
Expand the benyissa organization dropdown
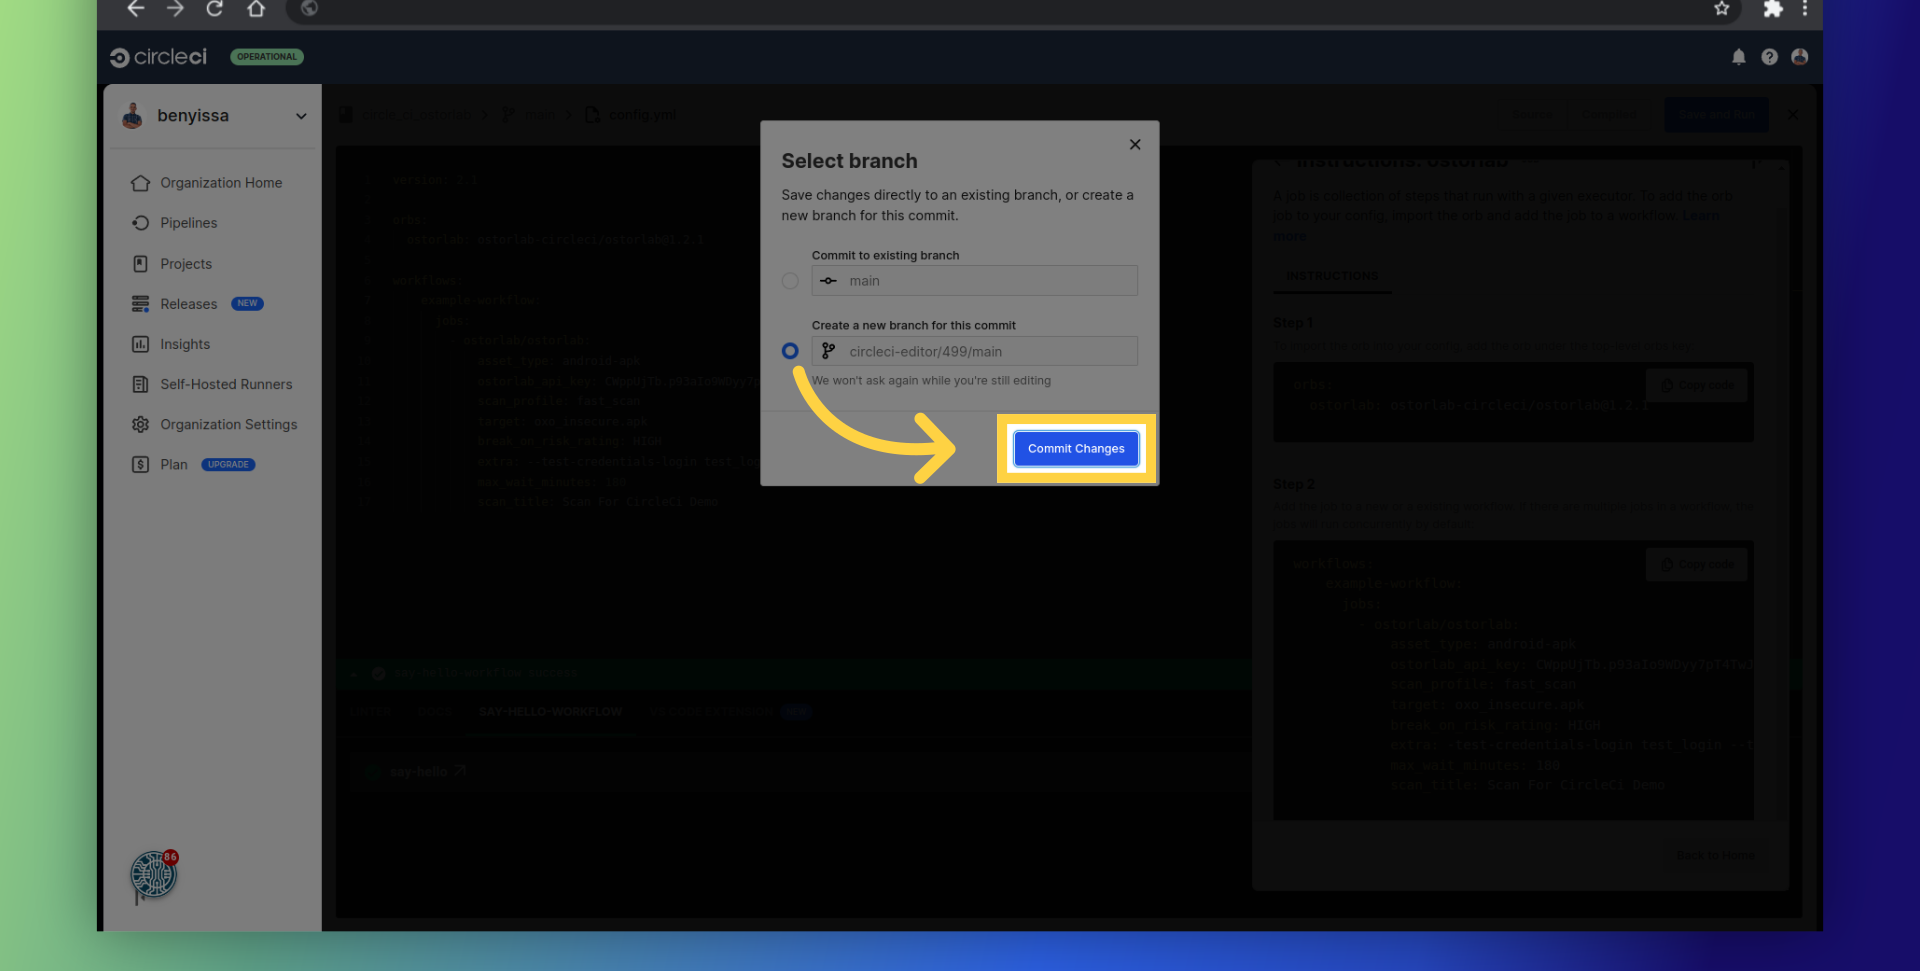click(300, 116)
